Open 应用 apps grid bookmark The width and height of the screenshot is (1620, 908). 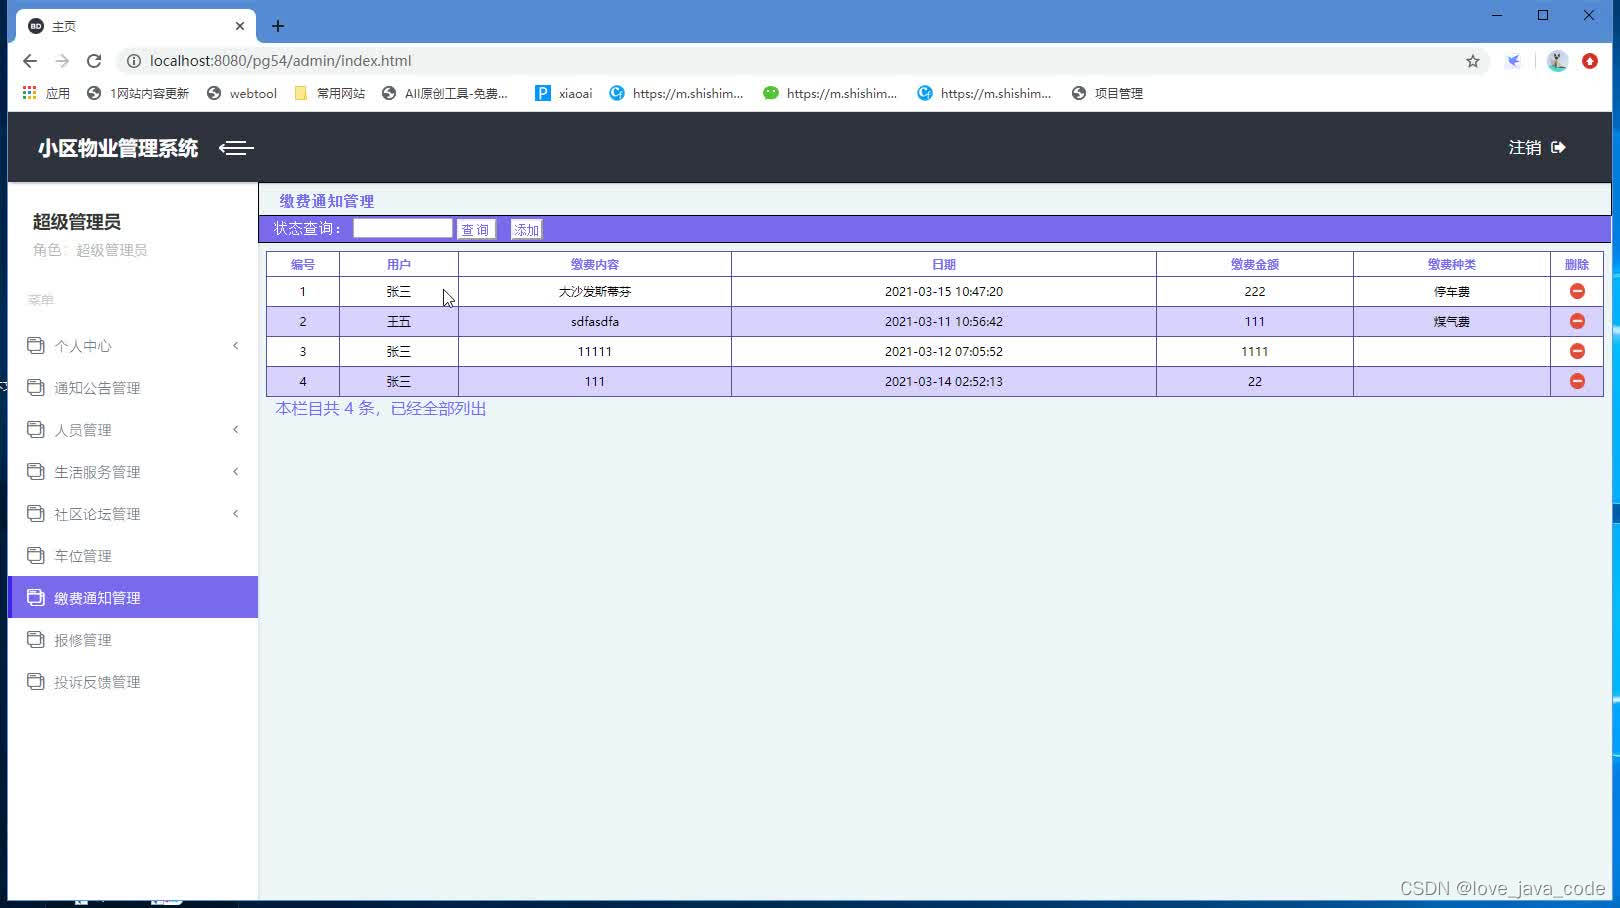click(x=46, y=93)
